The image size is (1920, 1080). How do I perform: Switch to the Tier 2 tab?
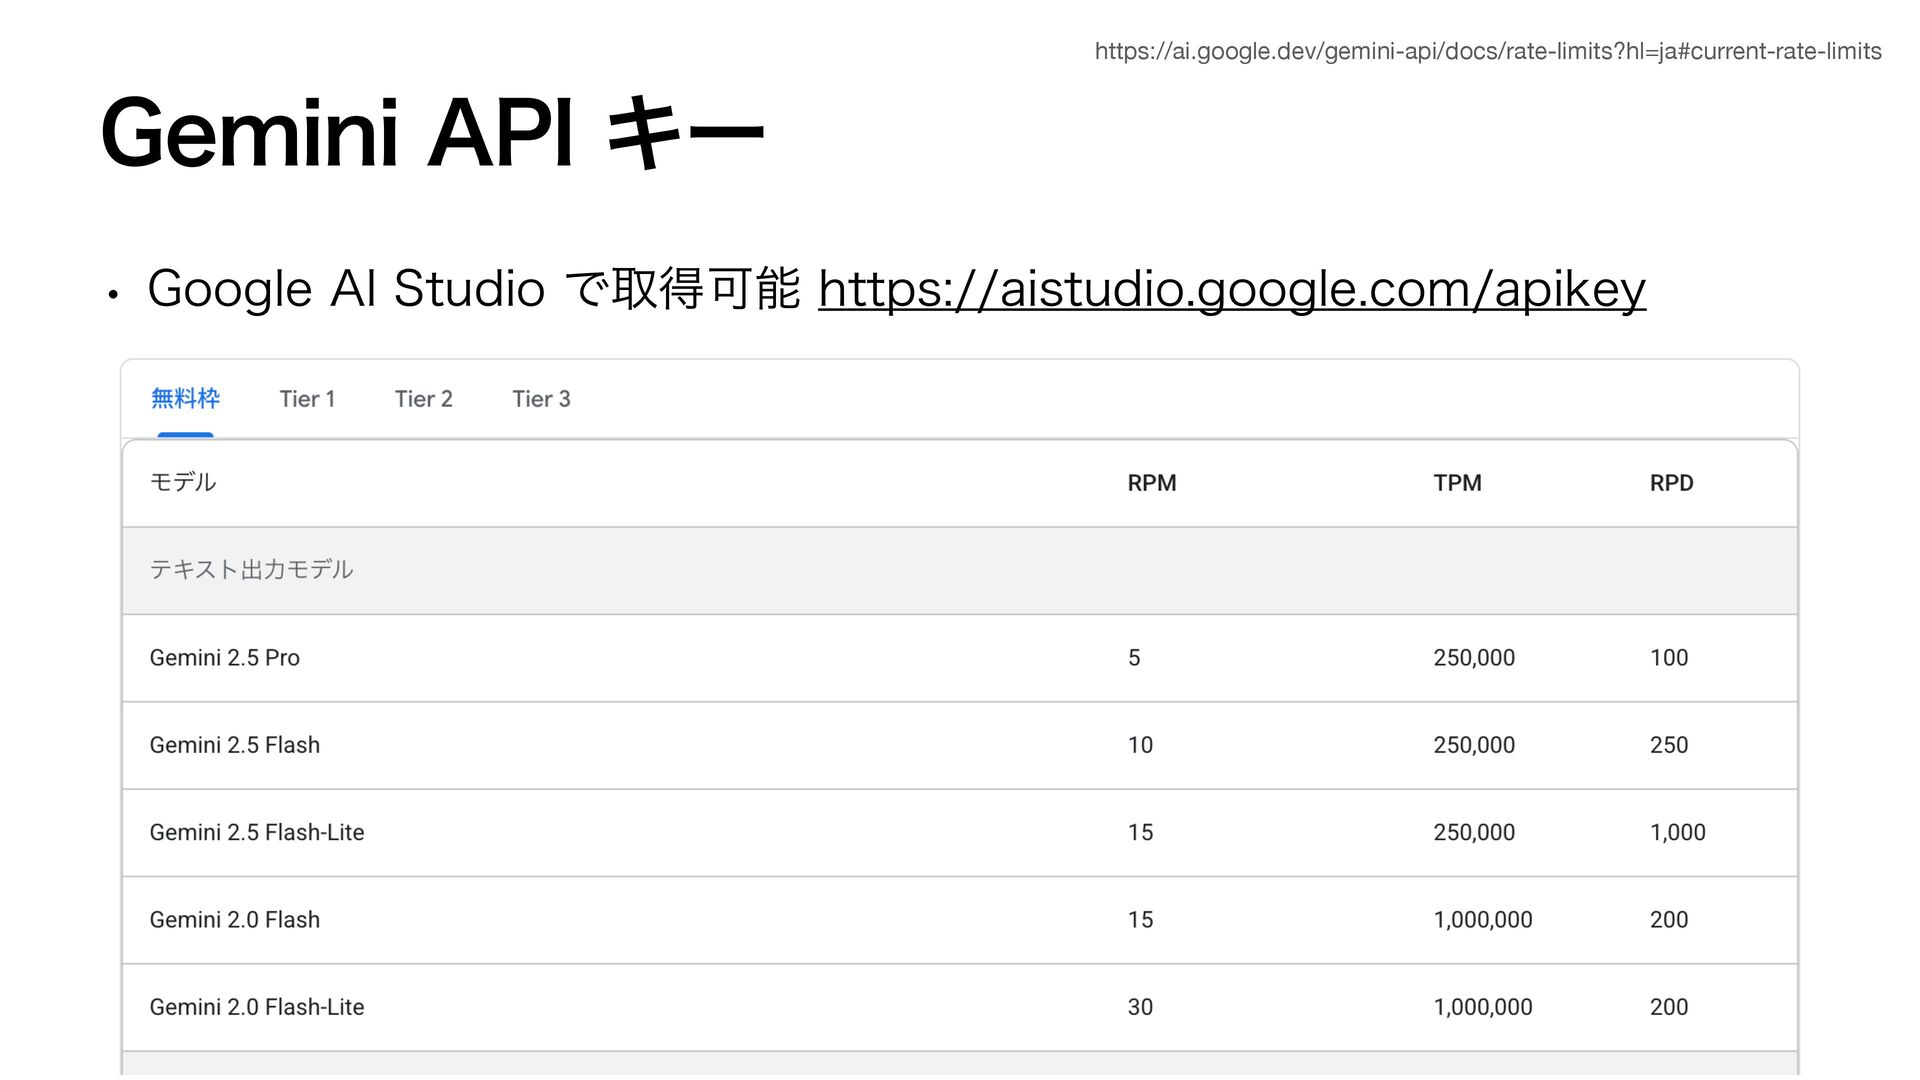click(x=424, y=399)
